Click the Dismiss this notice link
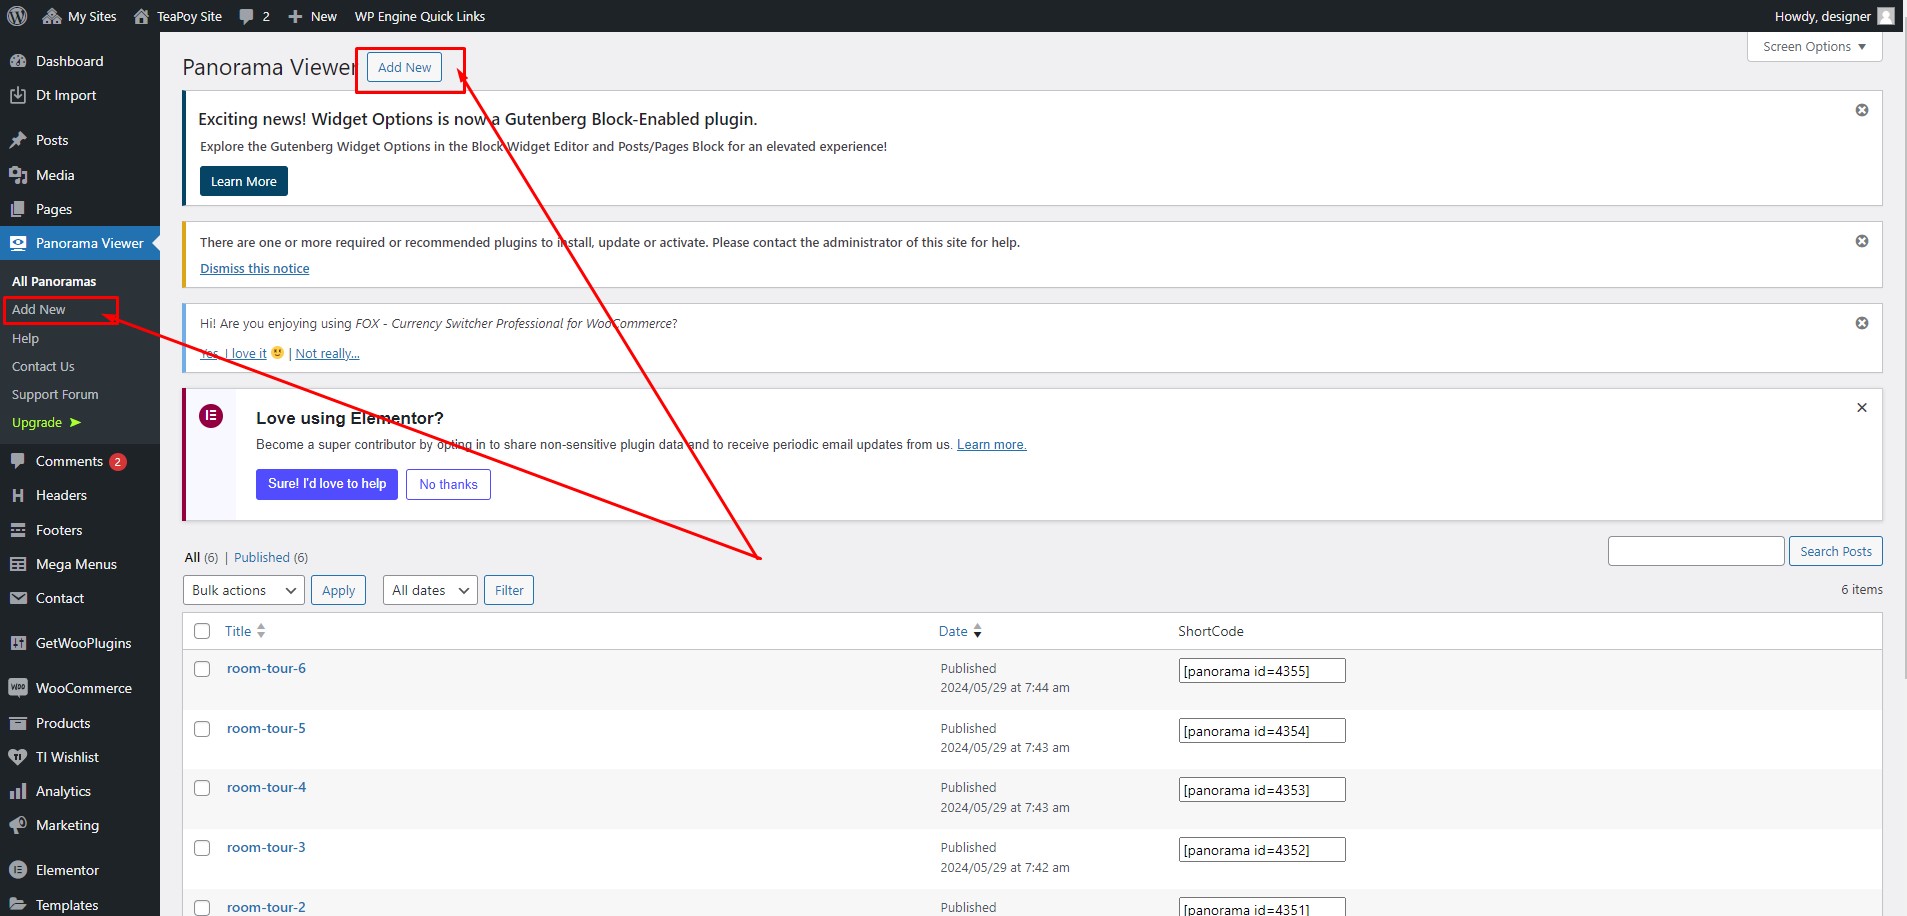The width and height of the screenshot is (1907, 916). coord(254,268)
